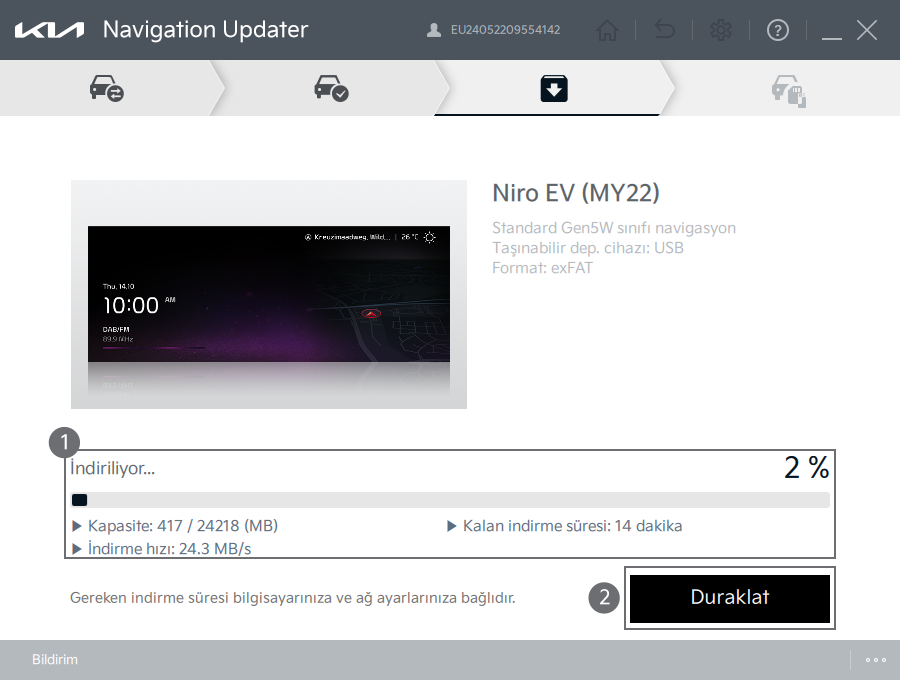
Task: Select the vehicle change step tab
Action: pos(107,88)
